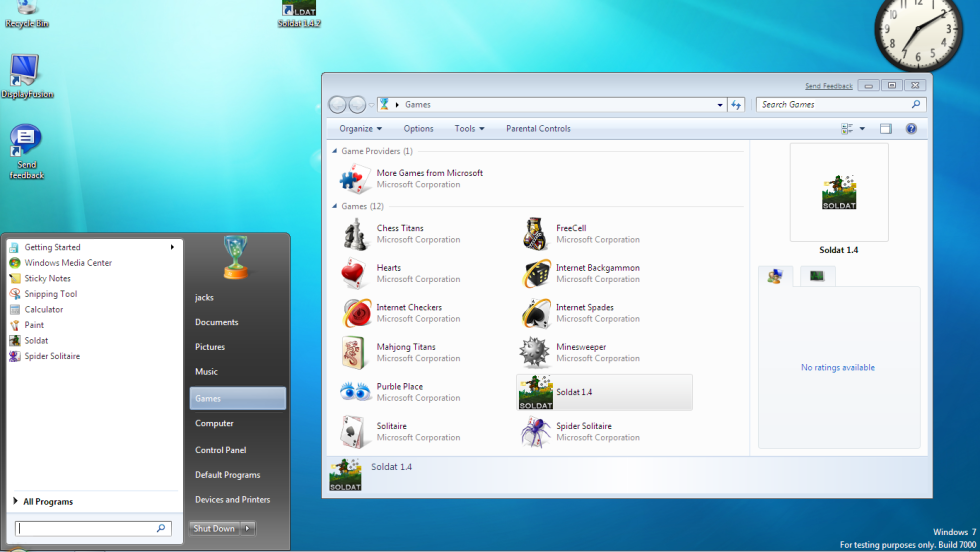This screenshot has height=552, width=980.
Task: Open the Shut Down options arrow
Action: (x=248, y=528)
